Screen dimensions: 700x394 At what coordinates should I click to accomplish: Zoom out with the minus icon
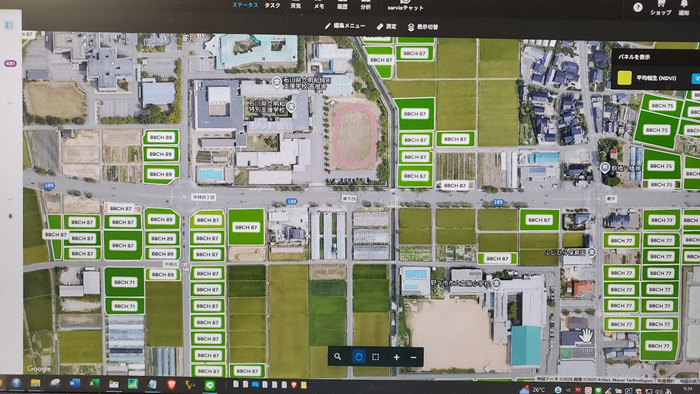(x=413, y=357)
